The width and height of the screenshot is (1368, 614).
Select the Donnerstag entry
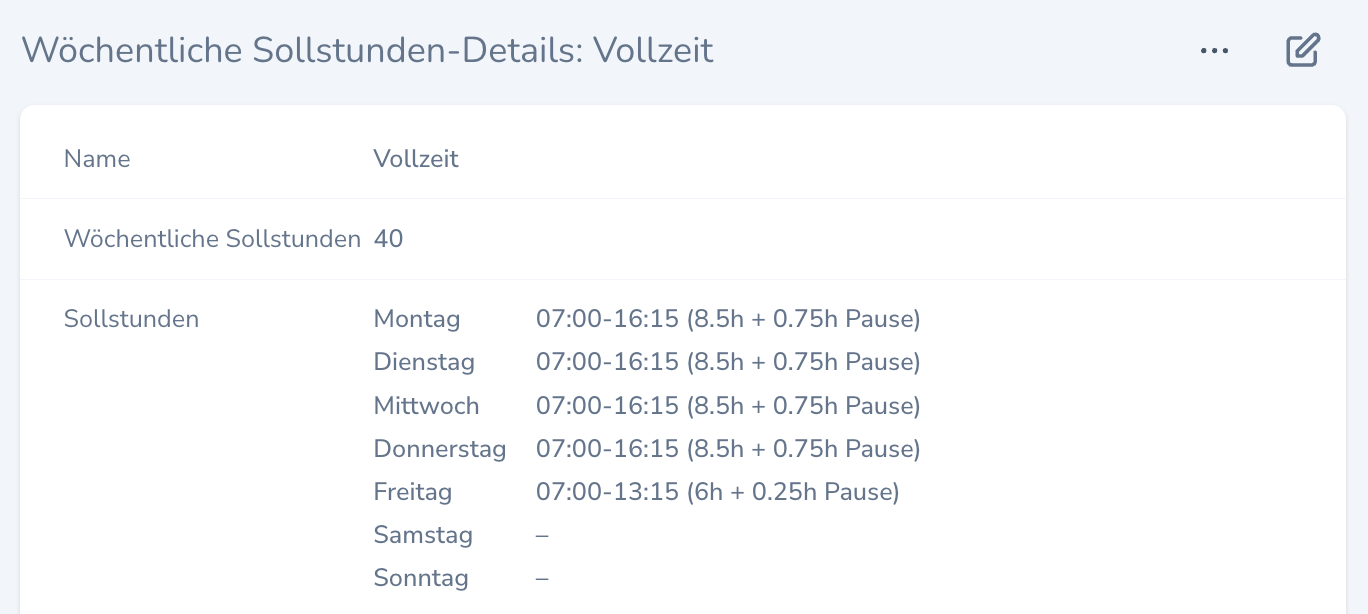tap(440, 448)
